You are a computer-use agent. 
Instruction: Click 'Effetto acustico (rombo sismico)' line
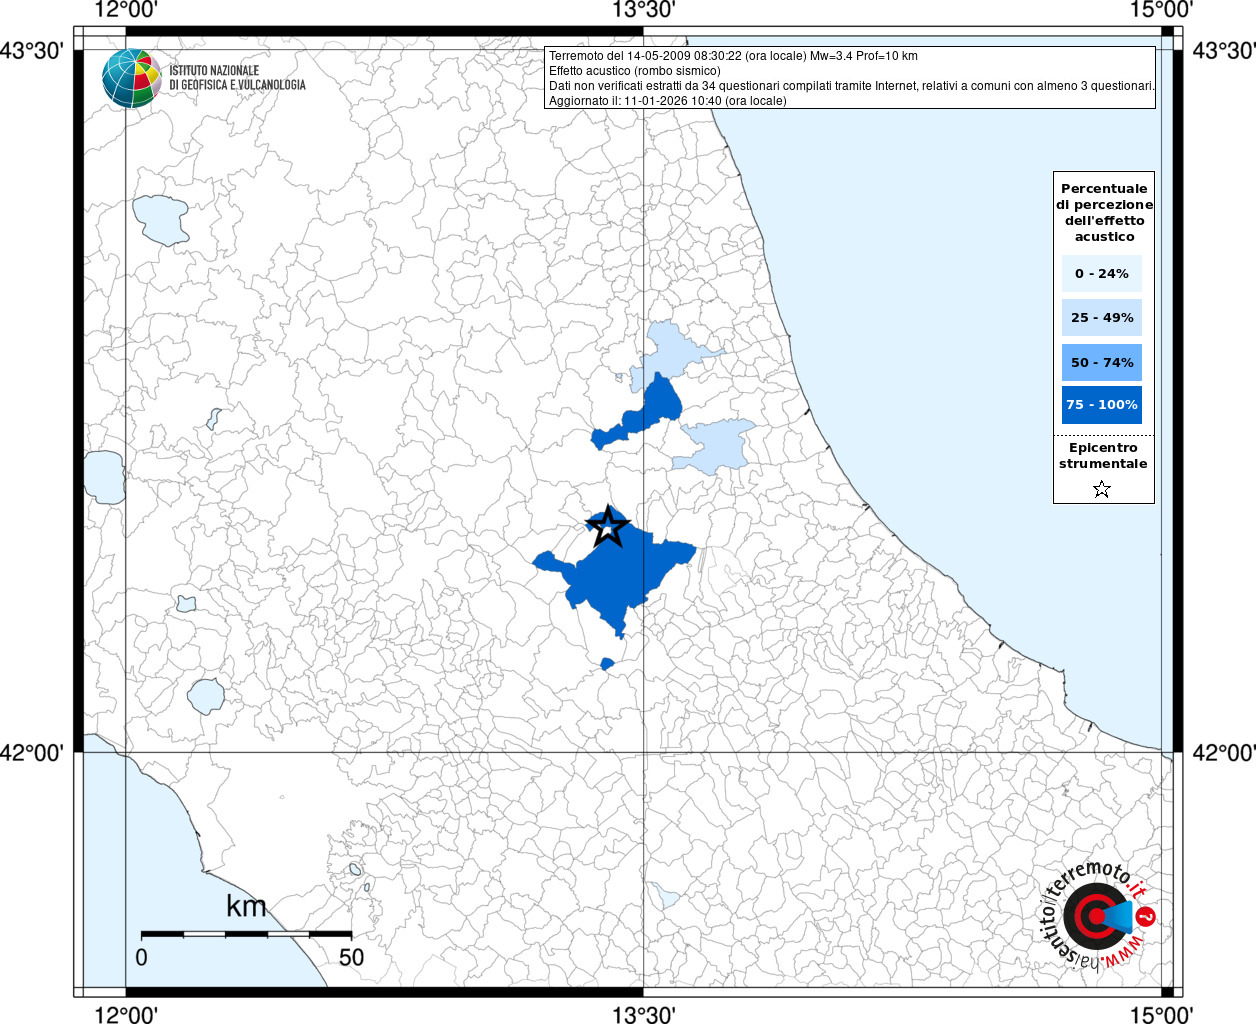634,71
